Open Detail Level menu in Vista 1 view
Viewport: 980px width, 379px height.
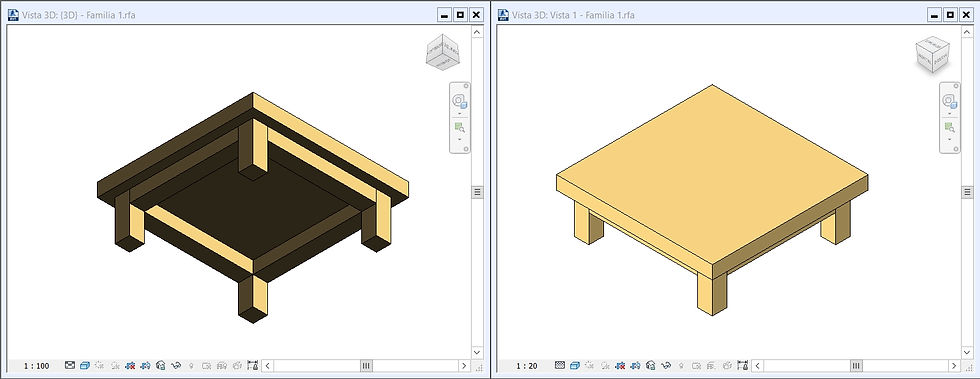click(560, 365)
